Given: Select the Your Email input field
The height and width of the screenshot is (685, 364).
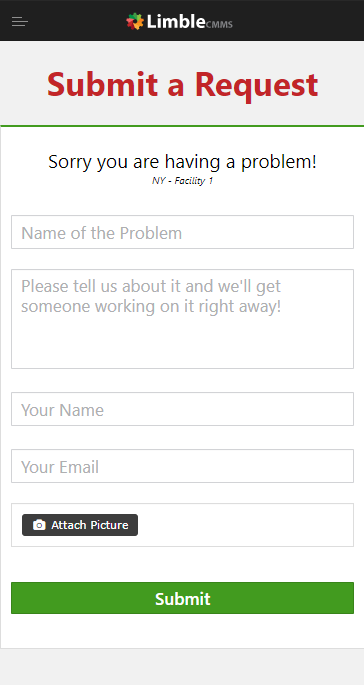Looking at the screenshot, I should [182, 466].
